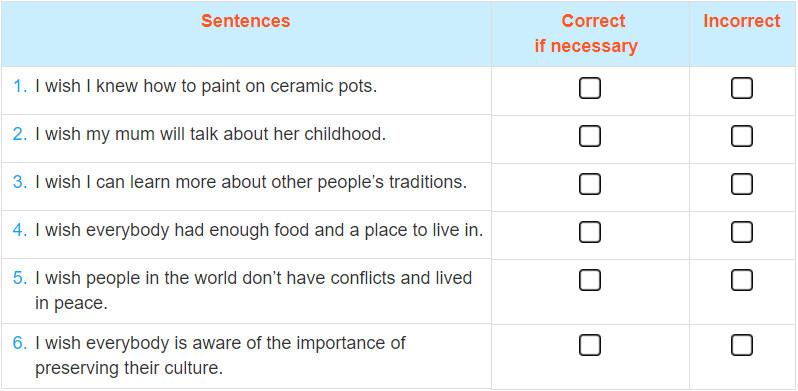Check Correct box for sentence 3 about traditions
Viewport: 798px width, 391px height.
(x=589, y=184)
